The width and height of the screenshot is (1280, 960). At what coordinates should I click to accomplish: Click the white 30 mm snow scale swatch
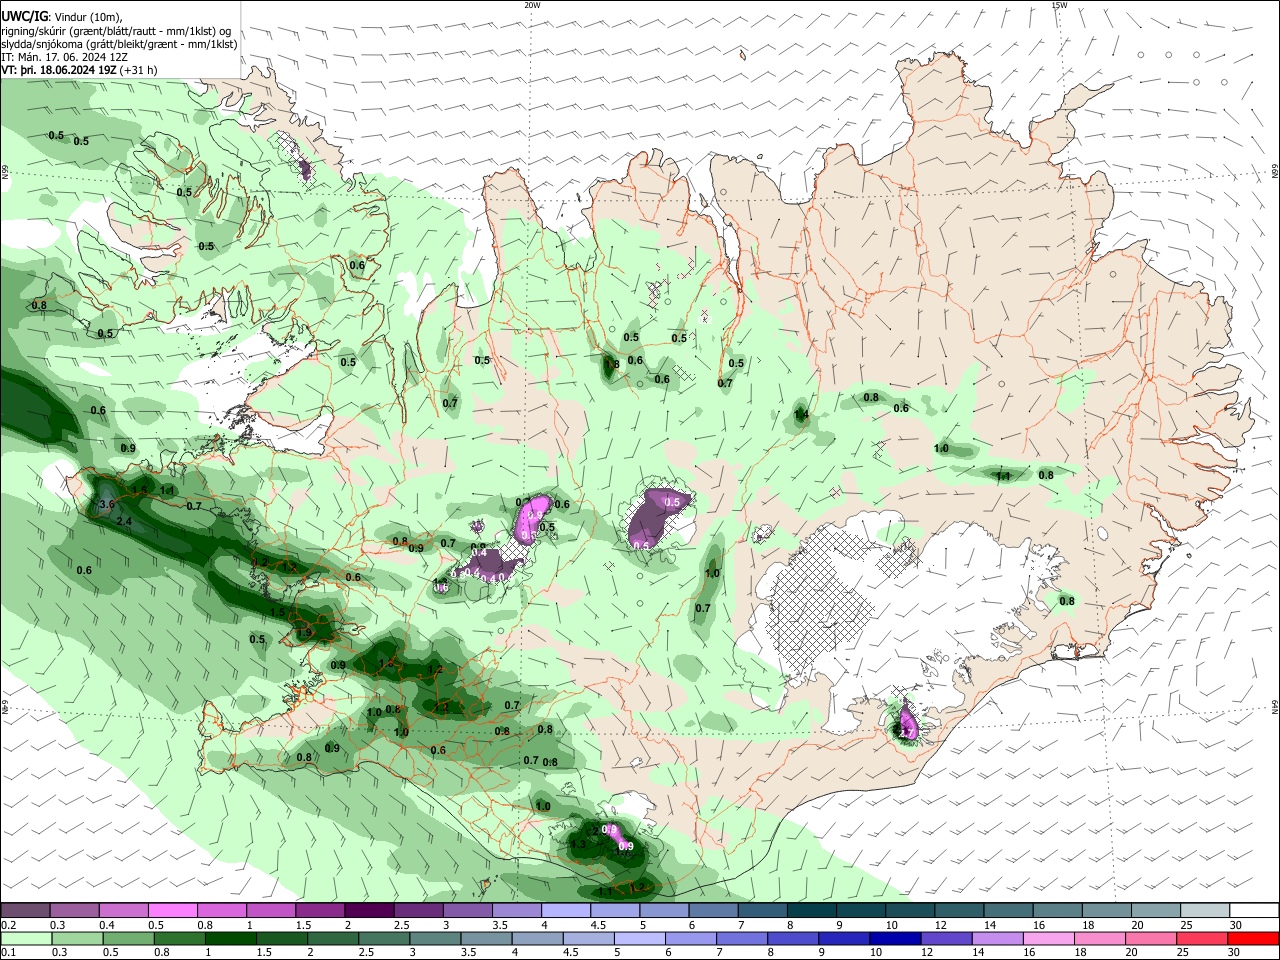coord(1254,911)
